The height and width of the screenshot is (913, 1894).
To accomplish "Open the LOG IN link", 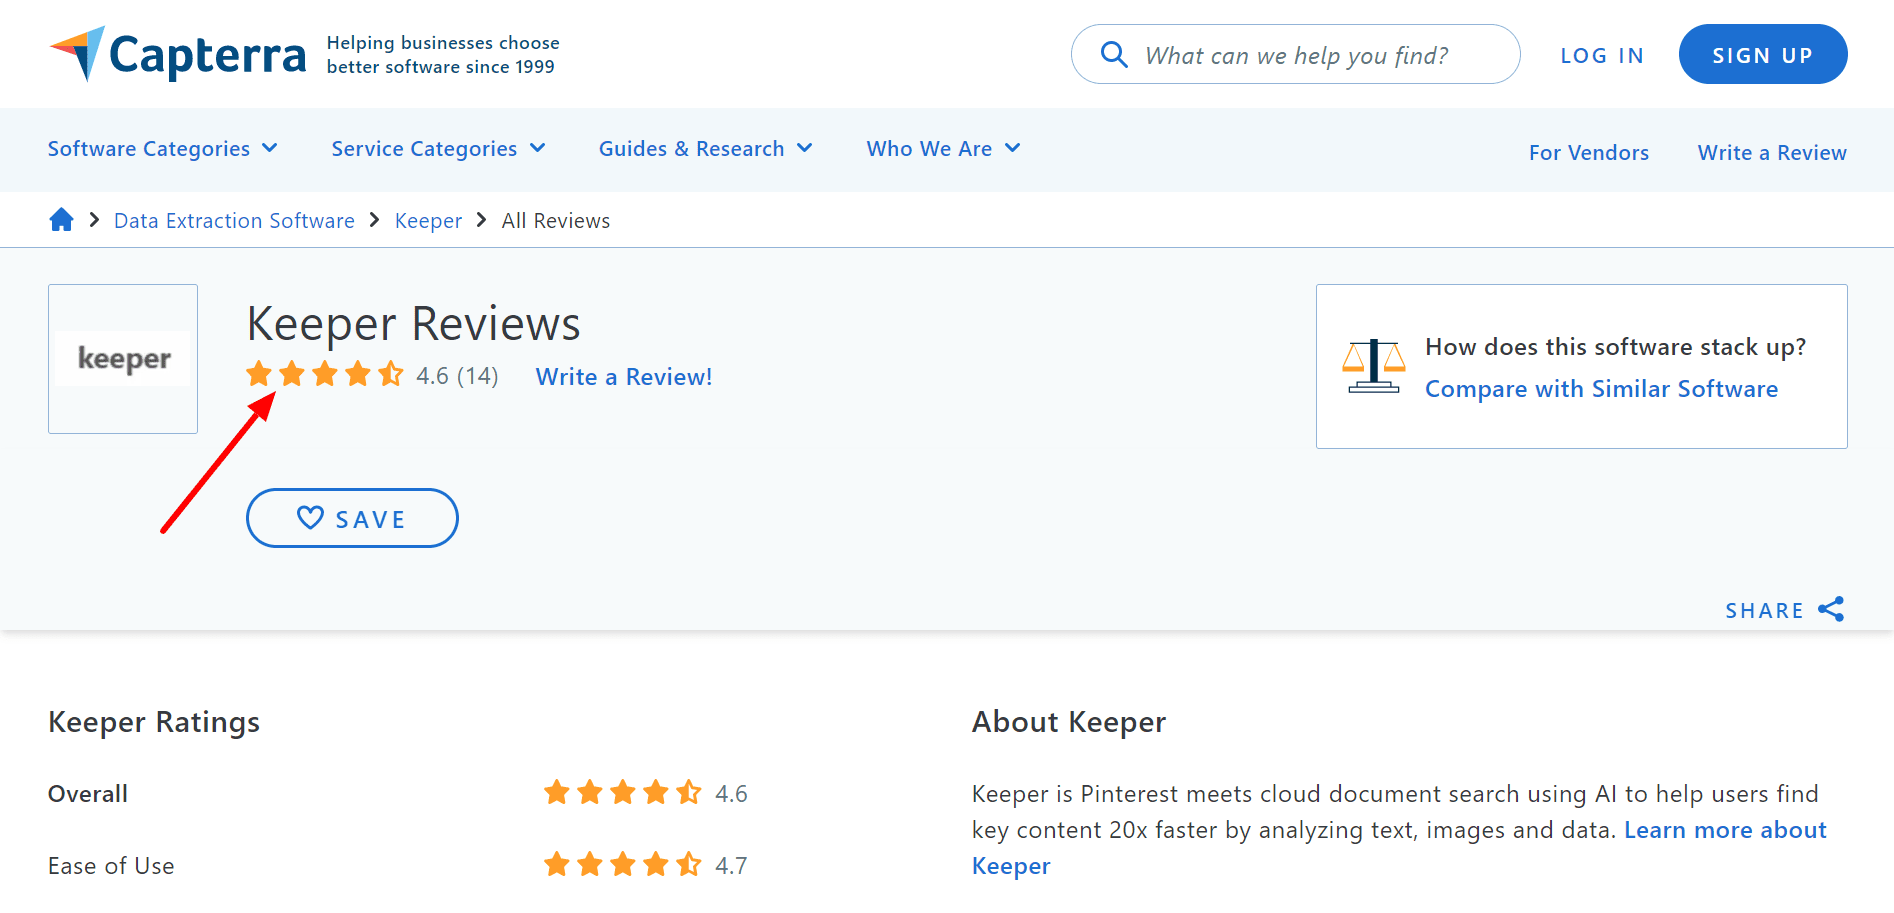I will [x=1602, y=55].
